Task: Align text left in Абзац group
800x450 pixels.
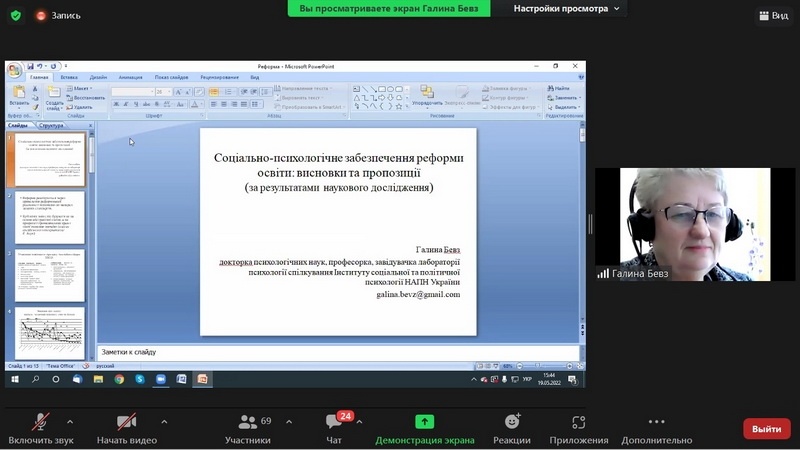Action: [x=213, y=104]
